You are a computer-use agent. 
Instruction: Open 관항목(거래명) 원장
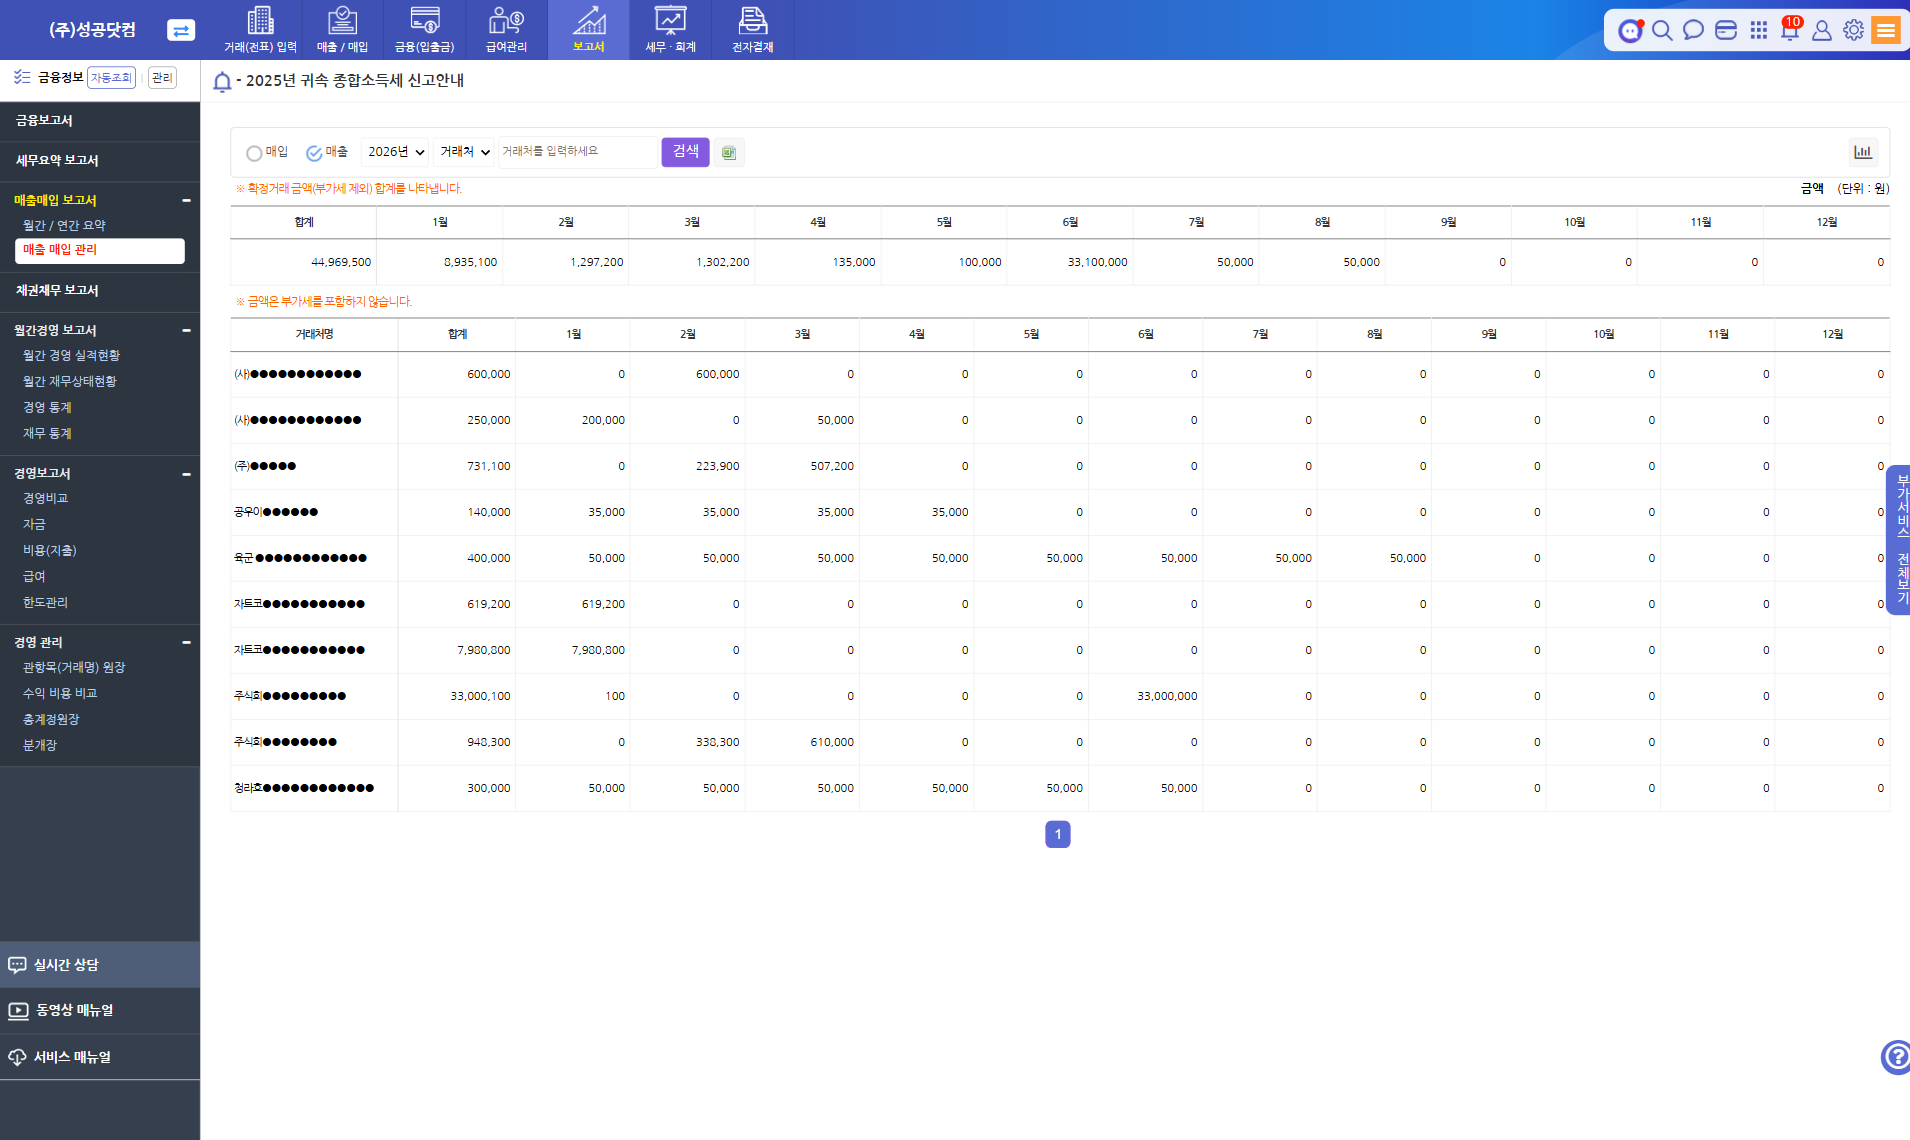[74, 668]
